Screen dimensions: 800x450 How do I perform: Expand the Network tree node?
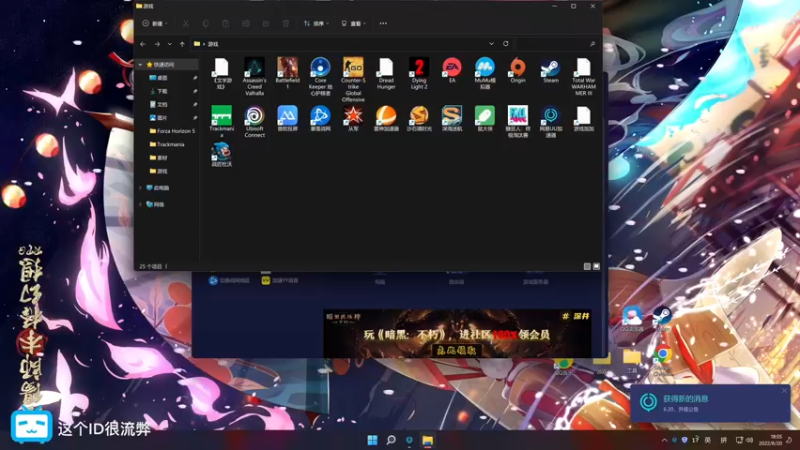coord(140,205)
